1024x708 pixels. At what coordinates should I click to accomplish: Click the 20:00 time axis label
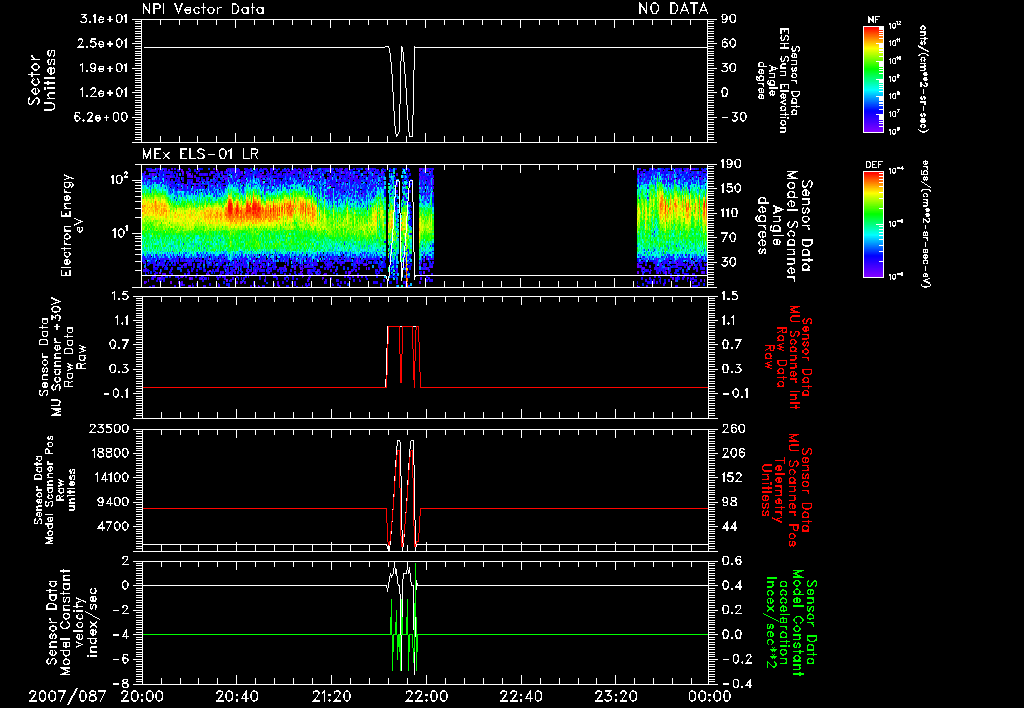point(142,696)
